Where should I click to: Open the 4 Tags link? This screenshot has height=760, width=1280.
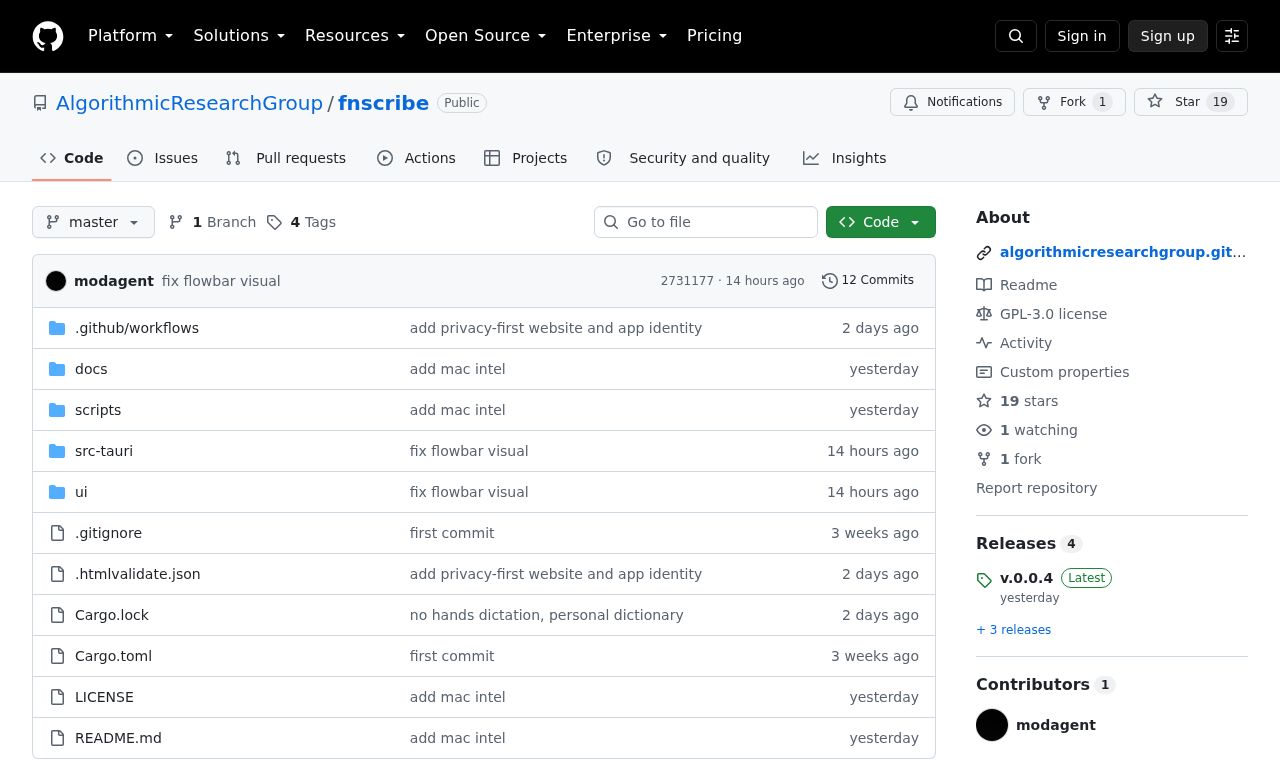[x=301, y=222]
